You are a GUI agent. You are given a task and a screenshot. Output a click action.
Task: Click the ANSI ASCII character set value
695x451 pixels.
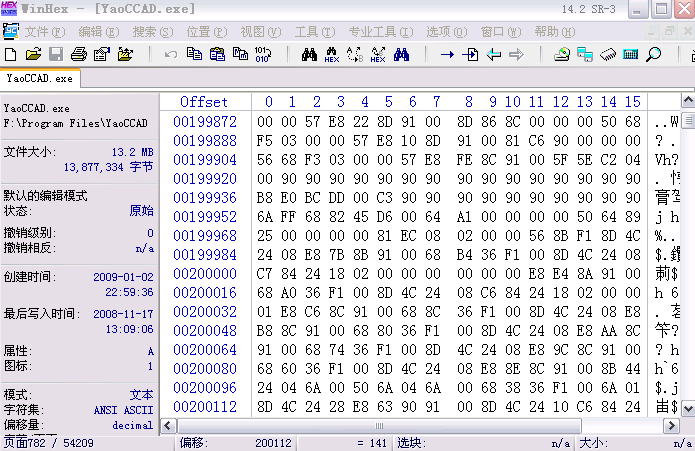coord(123,410)
